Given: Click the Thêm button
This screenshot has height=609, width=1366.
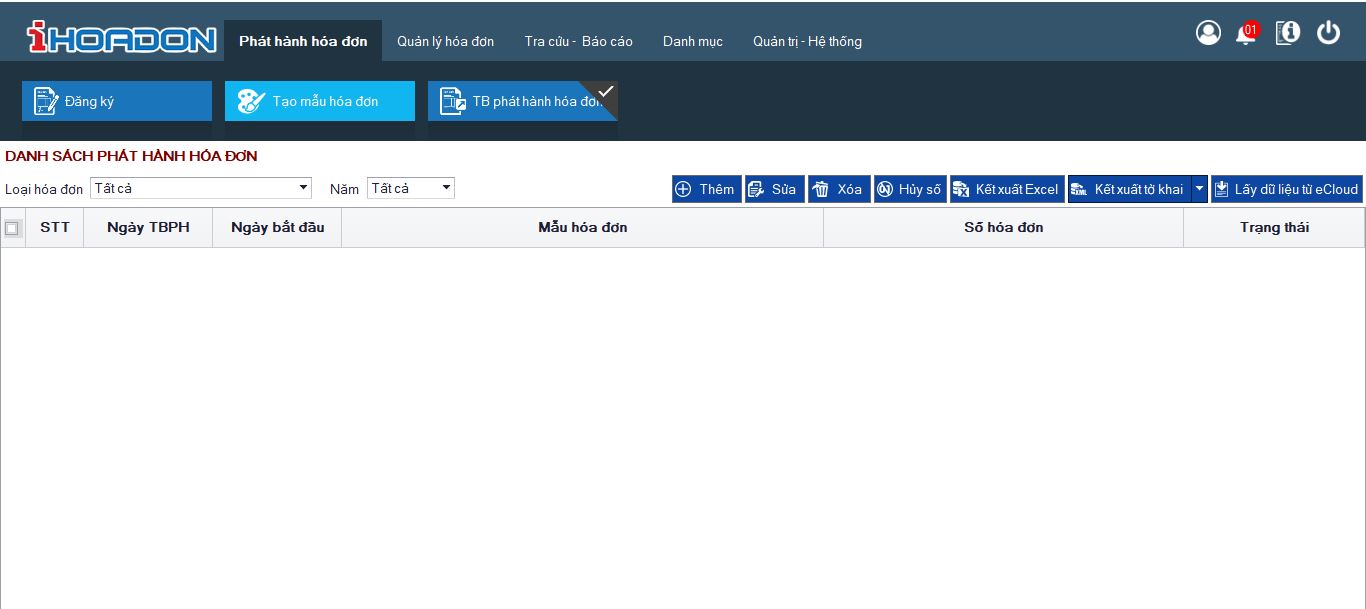Looking at the screenshot, I should click(x=706, y=189).
